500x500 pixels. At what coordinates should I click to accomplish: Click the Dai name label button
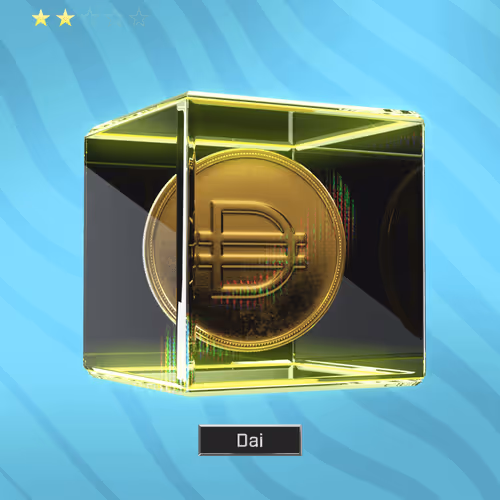250,440
